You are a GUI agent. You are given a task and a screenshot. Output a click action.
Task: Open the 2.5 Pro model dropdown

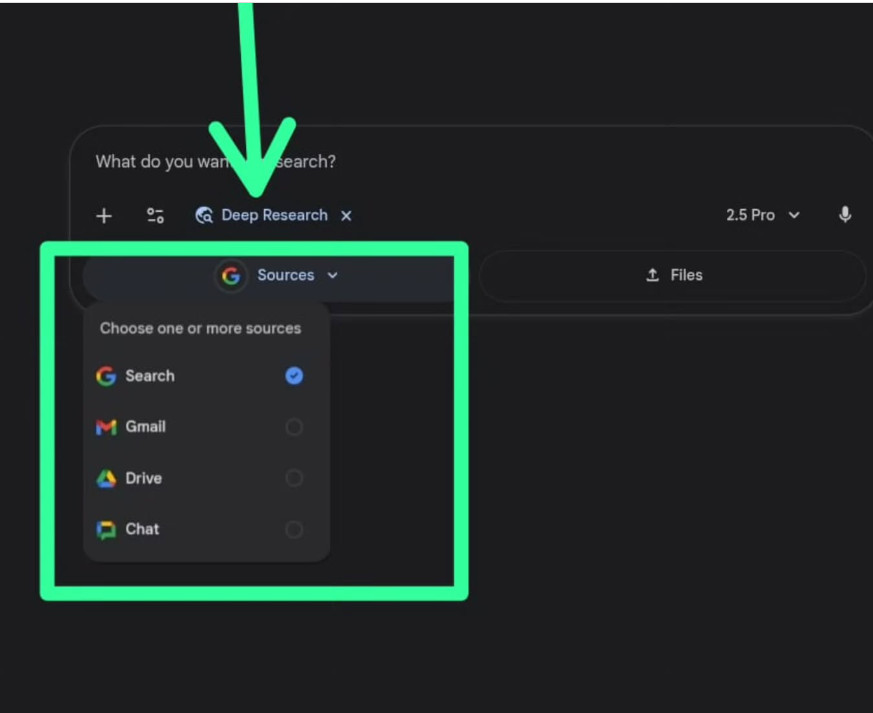[763, 215]
